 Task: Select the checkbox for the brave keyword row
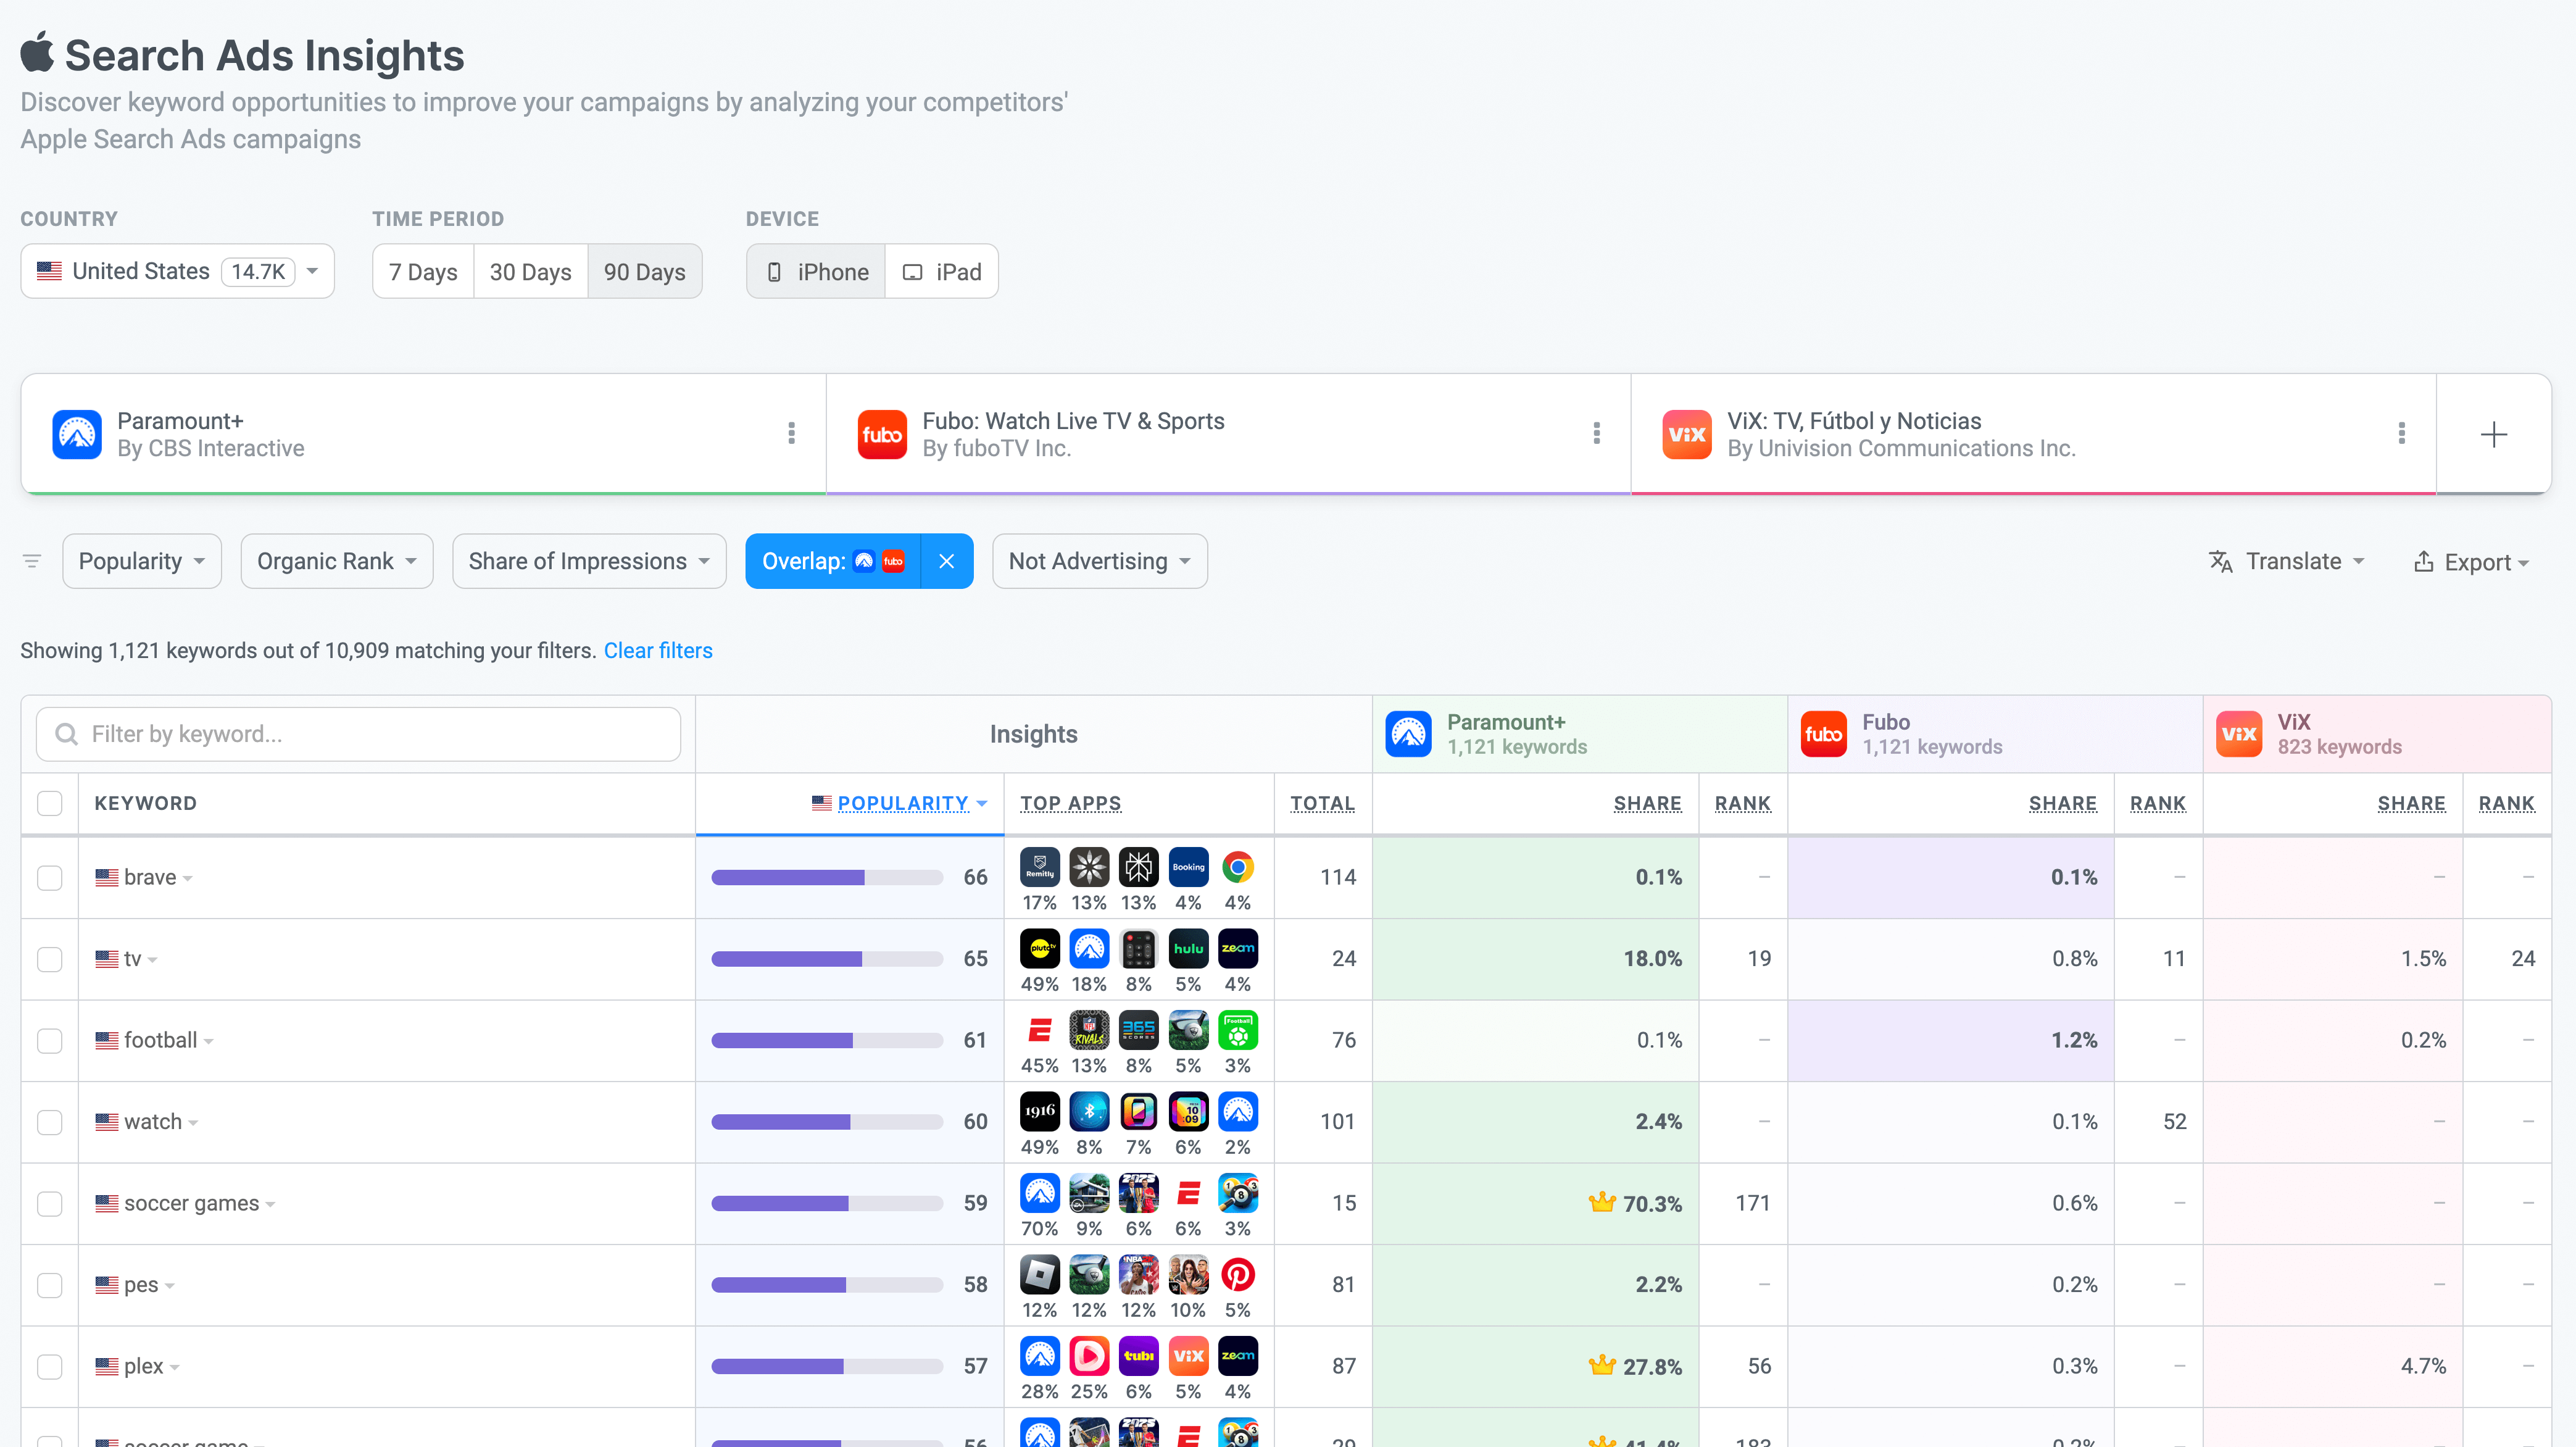tap(49, 877)
